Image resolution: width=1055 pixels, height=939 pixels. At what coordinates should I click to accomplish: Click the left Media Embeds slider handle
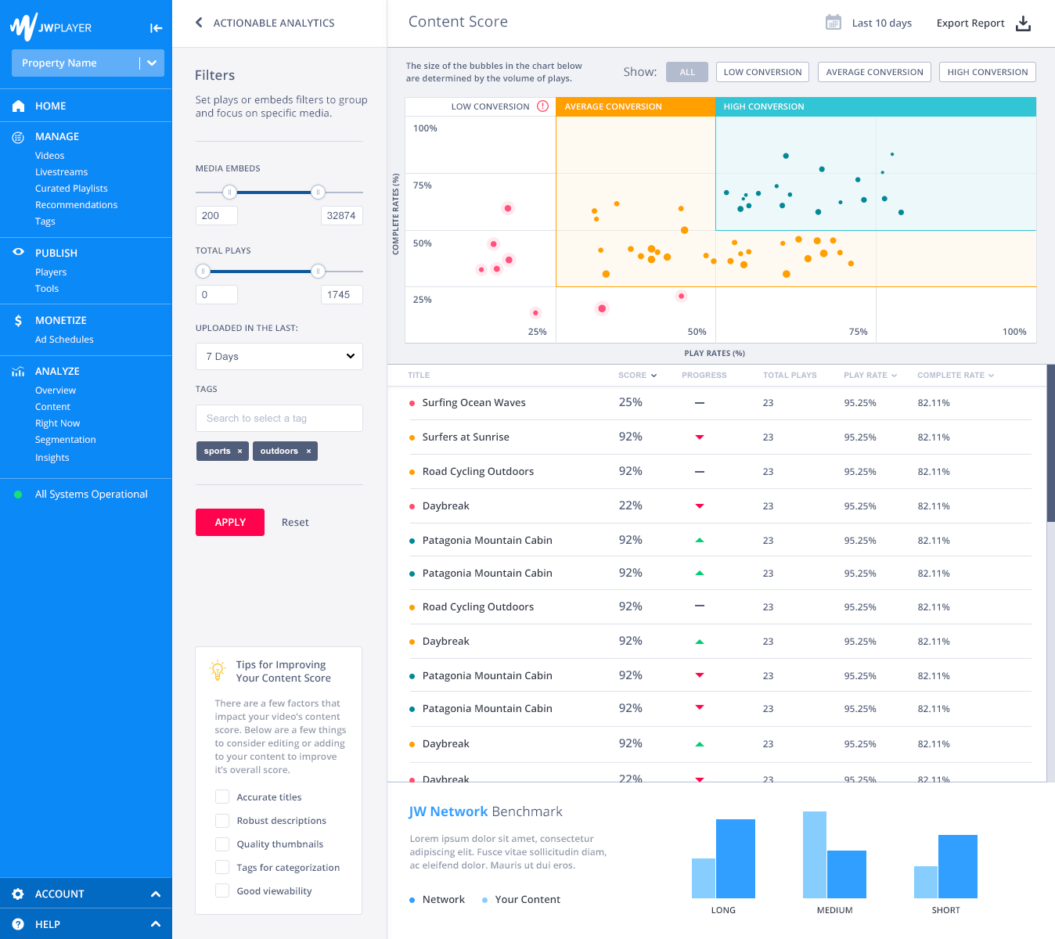pyautogui.click(x=229, y=192)
